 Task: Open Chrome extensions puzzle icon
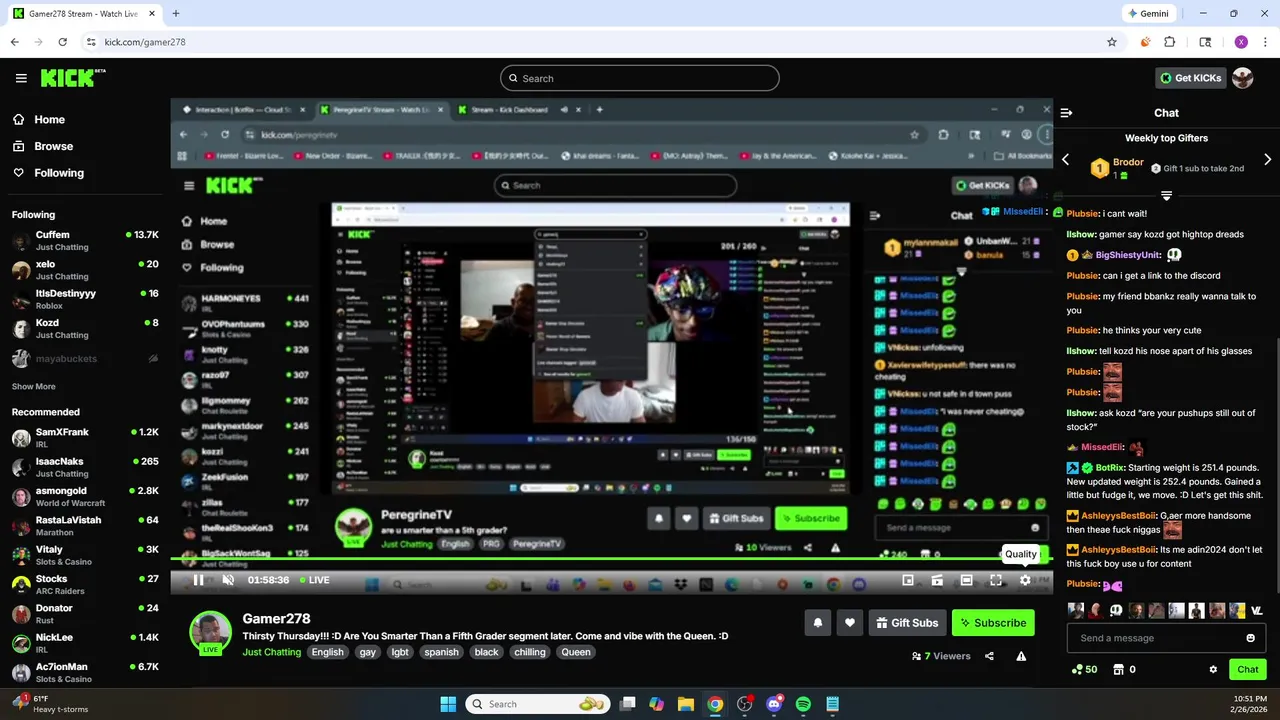(x=1170, y=42)
